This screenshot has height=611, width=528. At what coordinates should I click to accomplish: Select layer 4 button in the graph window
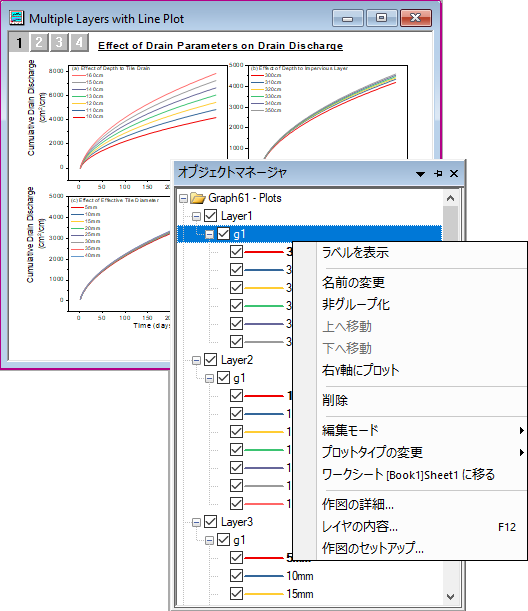coord(79,42)
